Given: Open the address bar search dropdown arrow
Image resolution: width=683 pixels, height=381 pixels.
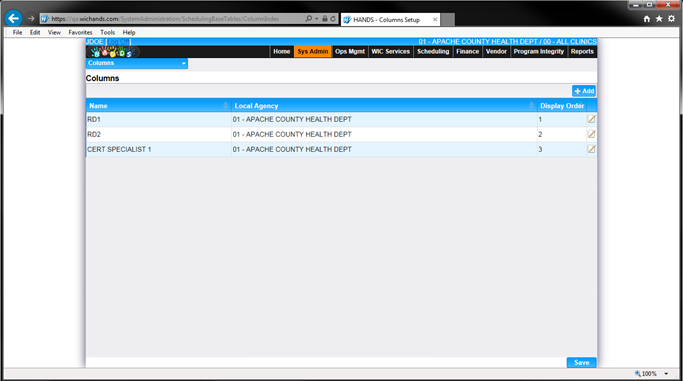Looking at the screenshot, I should pyautogui.click(x=317, y=19).
